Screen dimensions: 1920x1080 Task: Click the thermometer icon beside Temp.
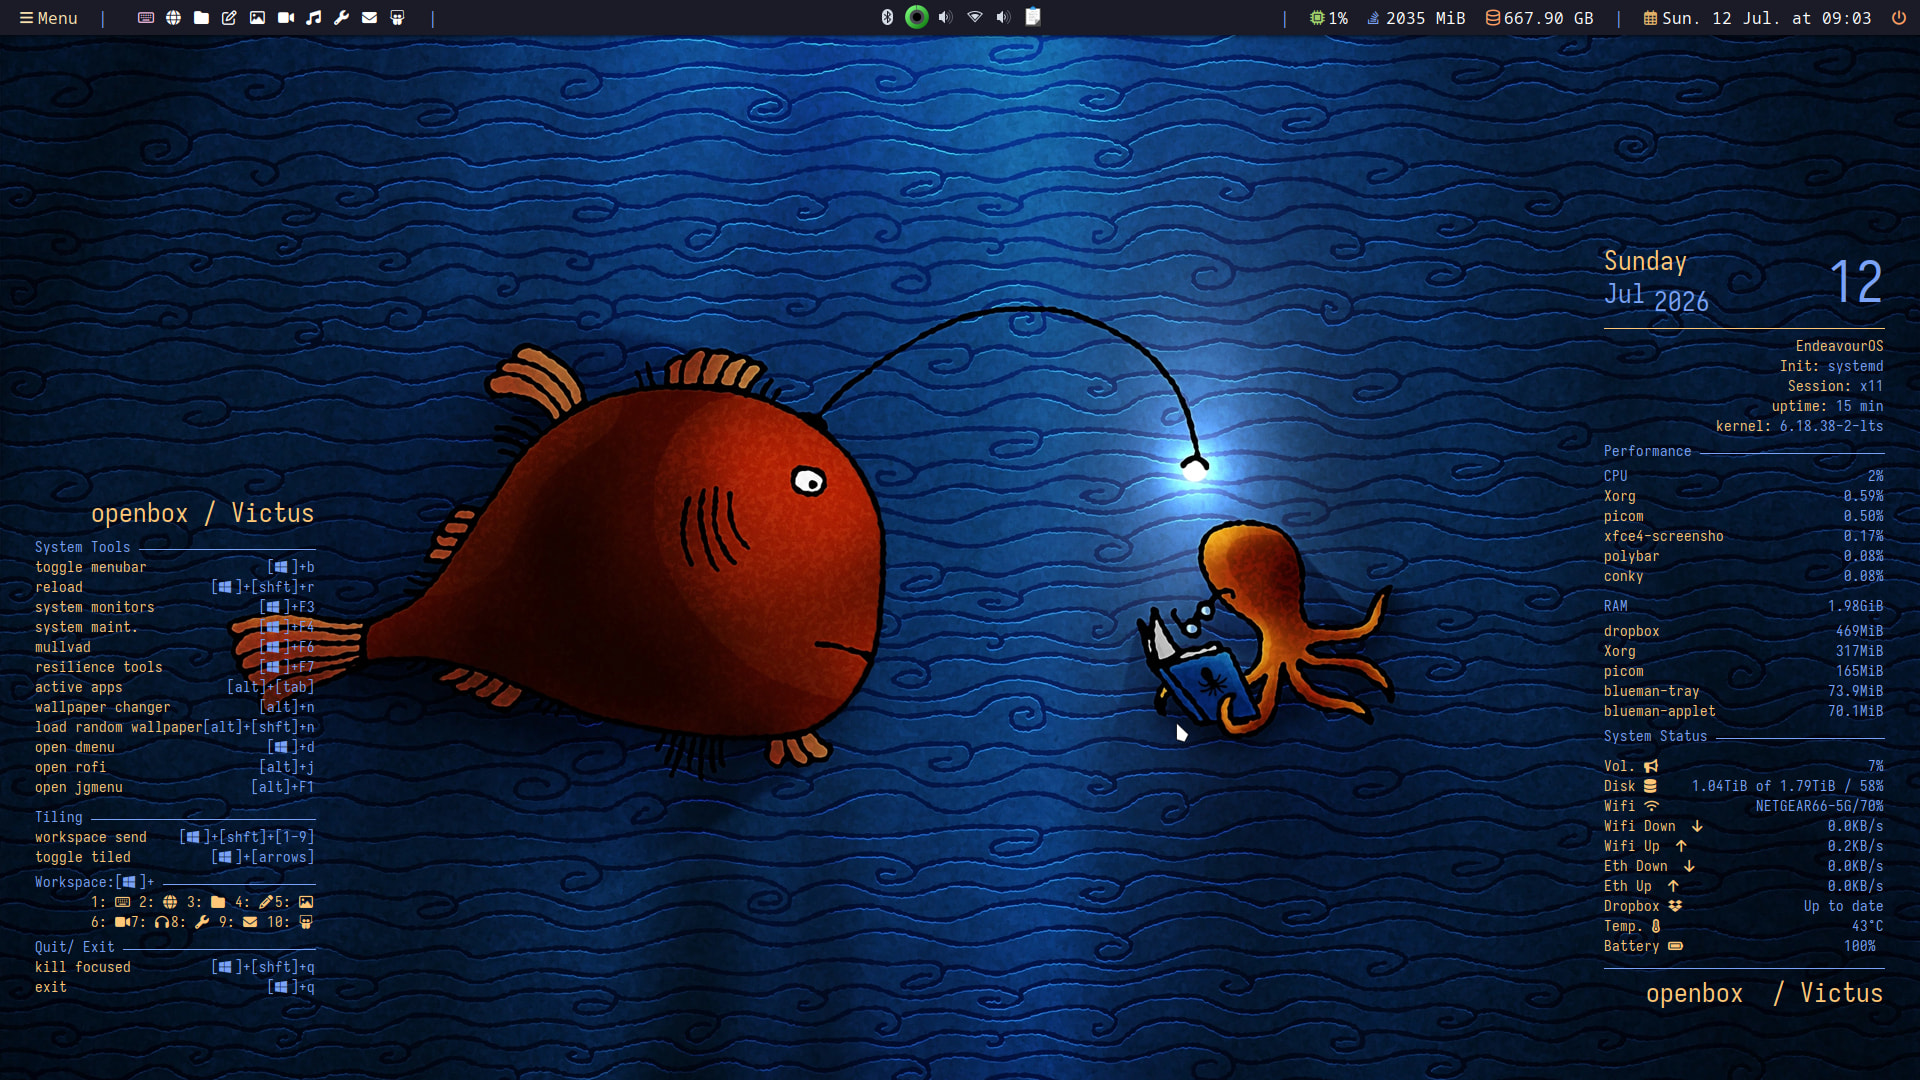point(1656,926)
